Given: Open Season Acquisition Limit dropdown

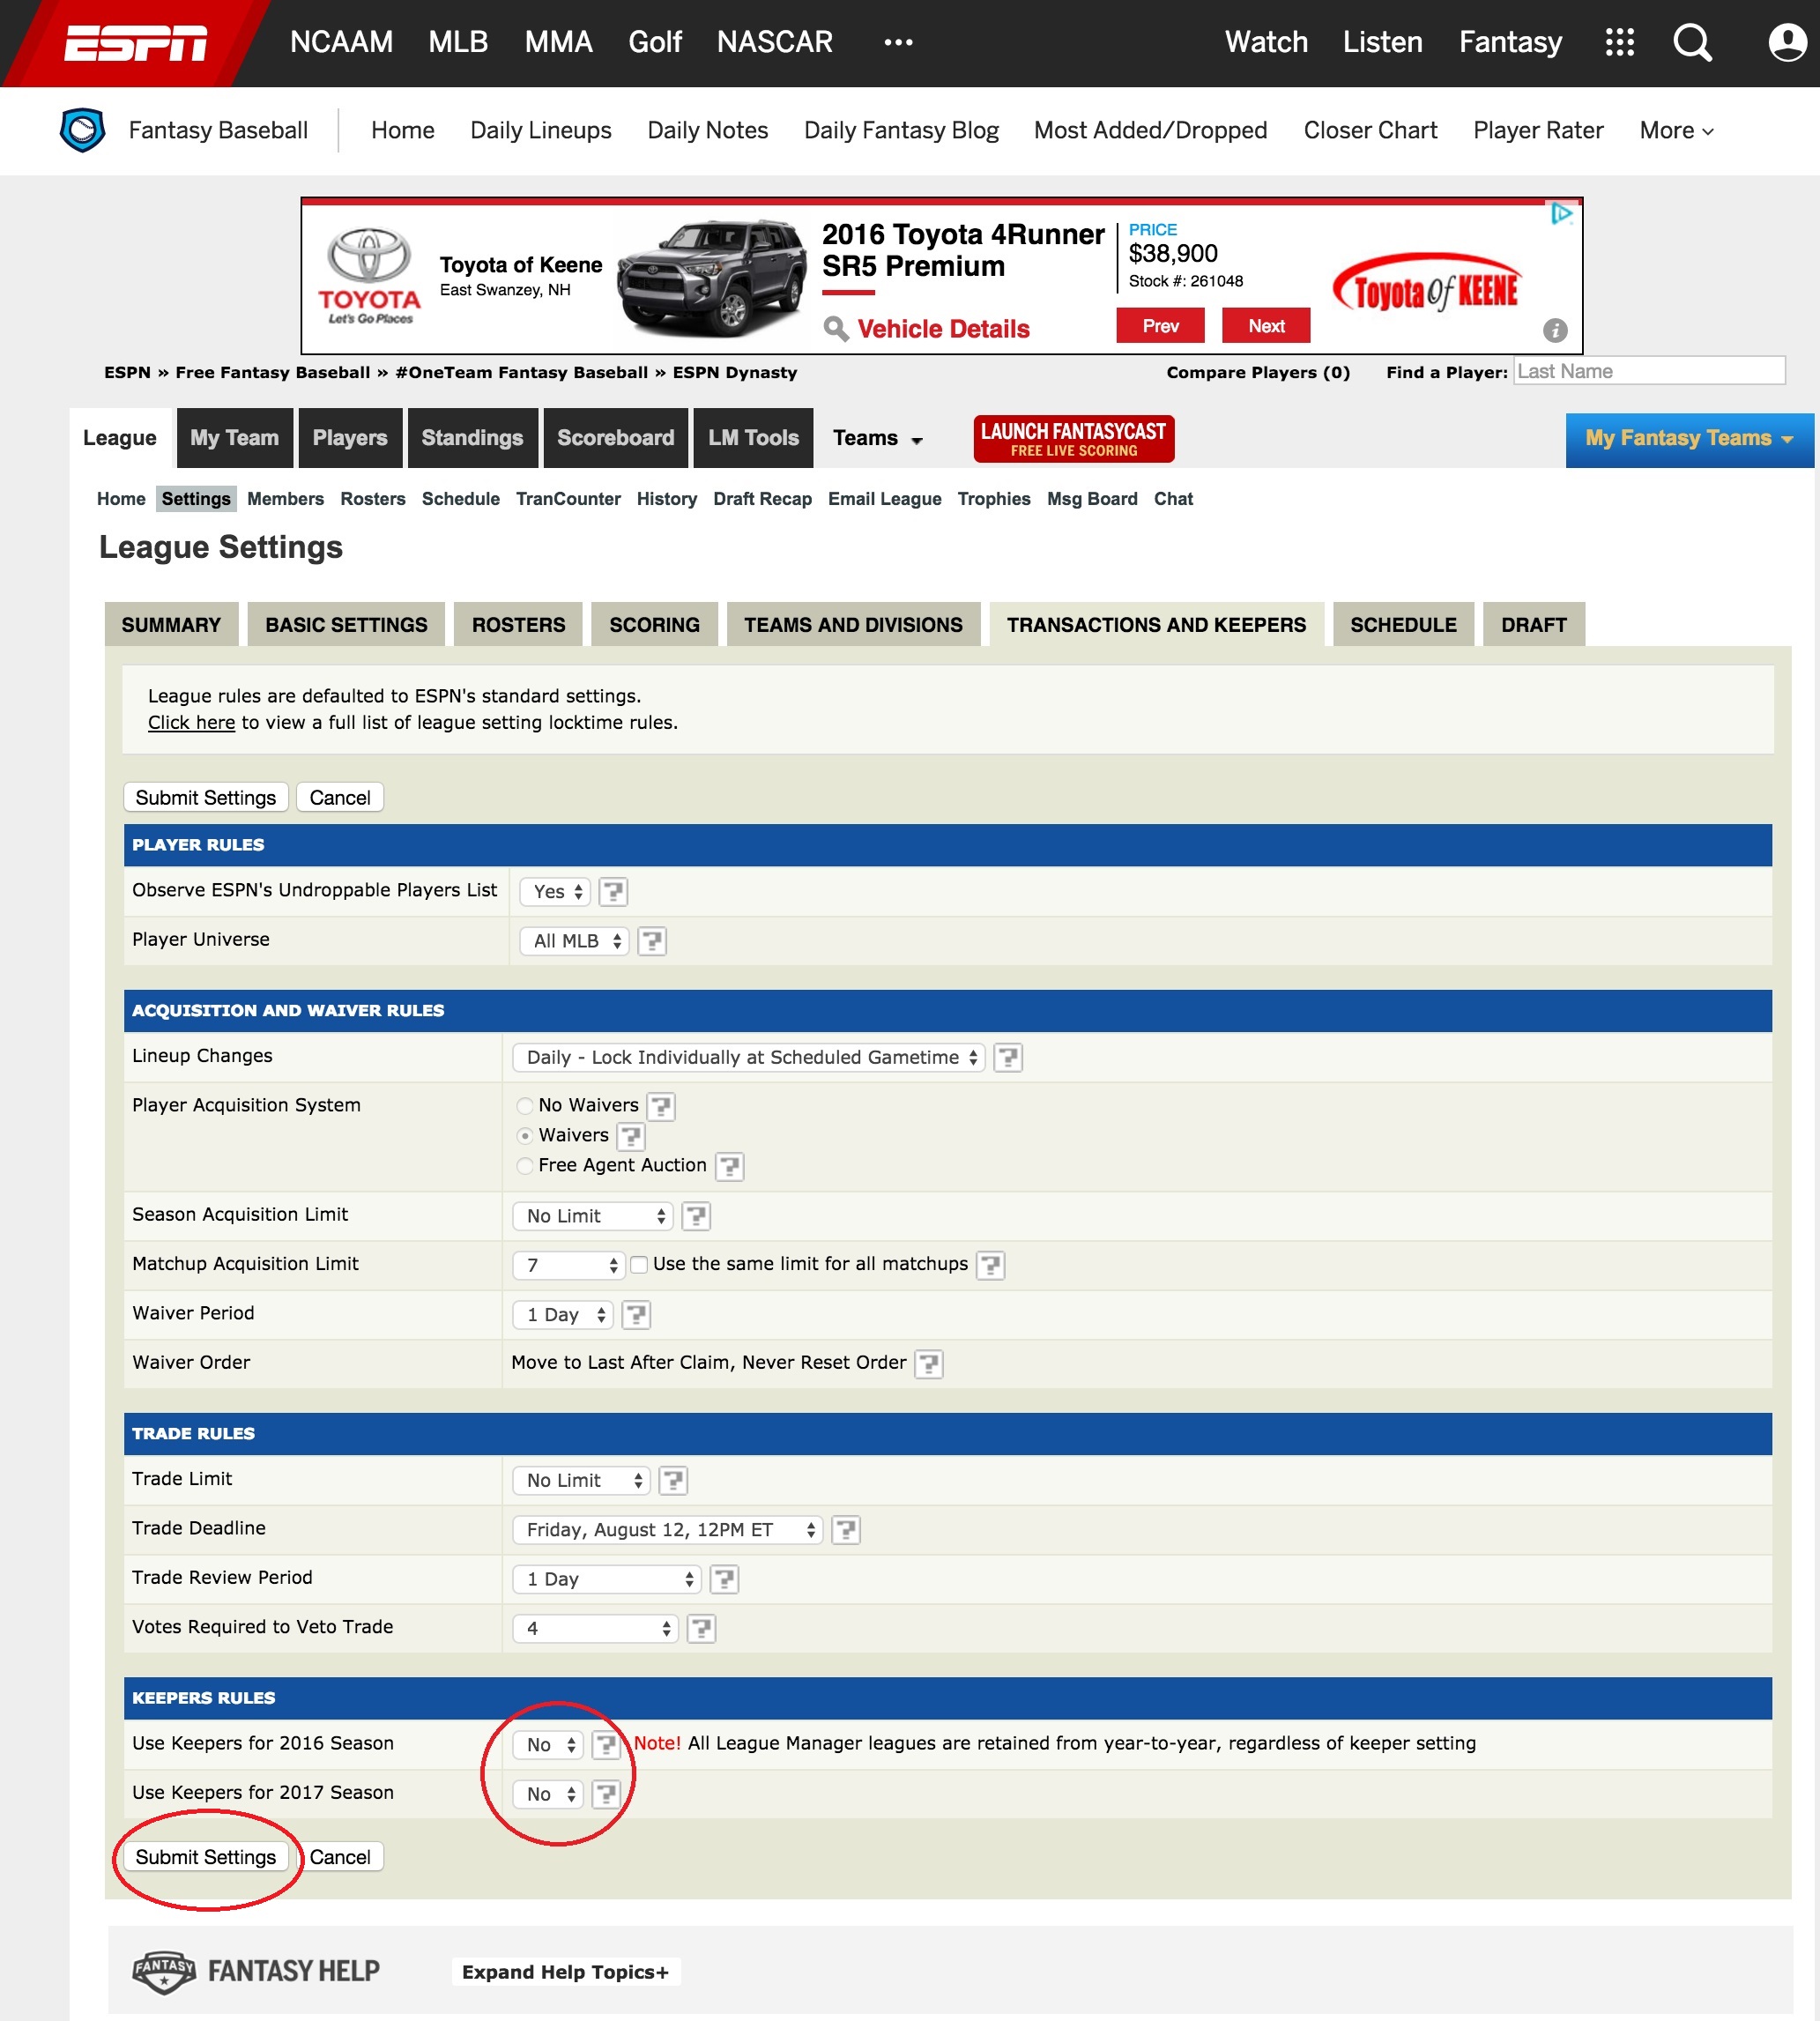Looking at the screenshot, I should [x=593, y=1216].
